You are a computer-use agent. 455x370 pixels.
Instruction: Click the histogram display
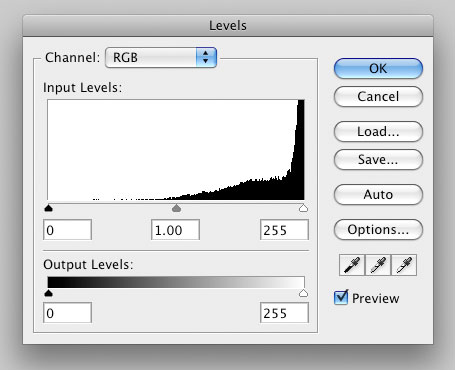[x=176, y=150]
